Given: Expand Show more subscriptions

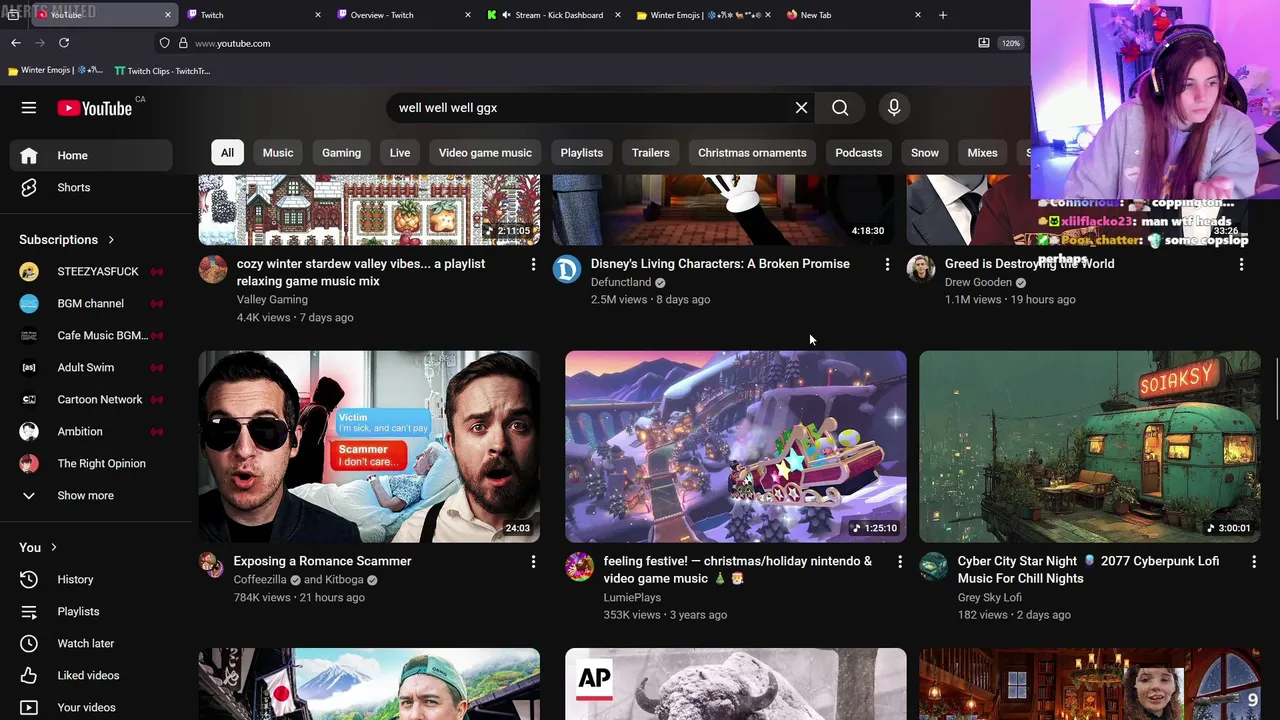Looking at the screenshot, I should [91, 495].
